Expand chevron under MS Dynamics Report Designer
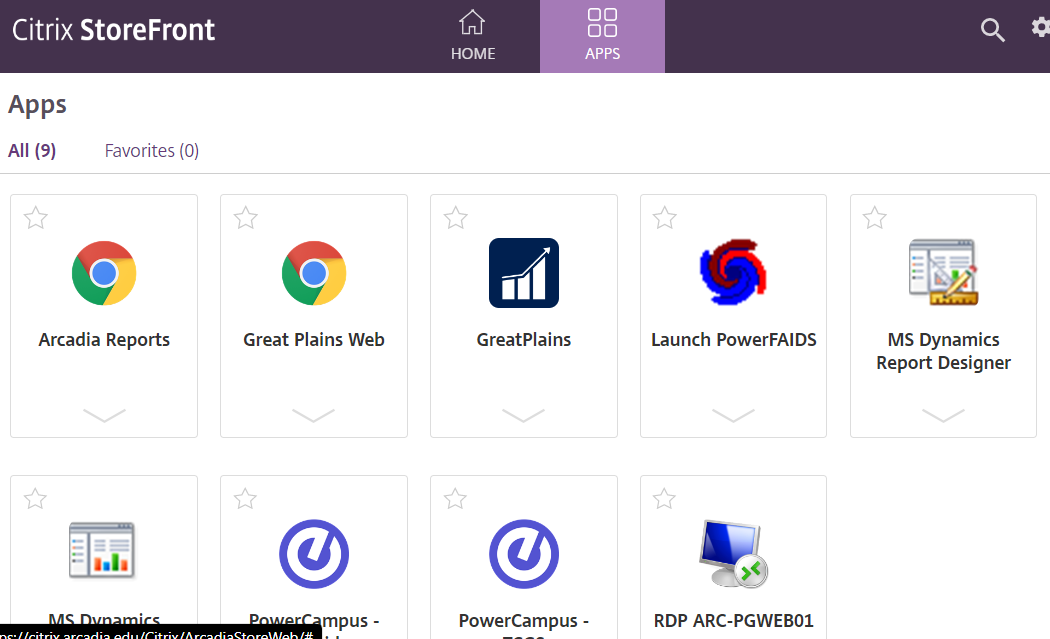 (943, 415)
